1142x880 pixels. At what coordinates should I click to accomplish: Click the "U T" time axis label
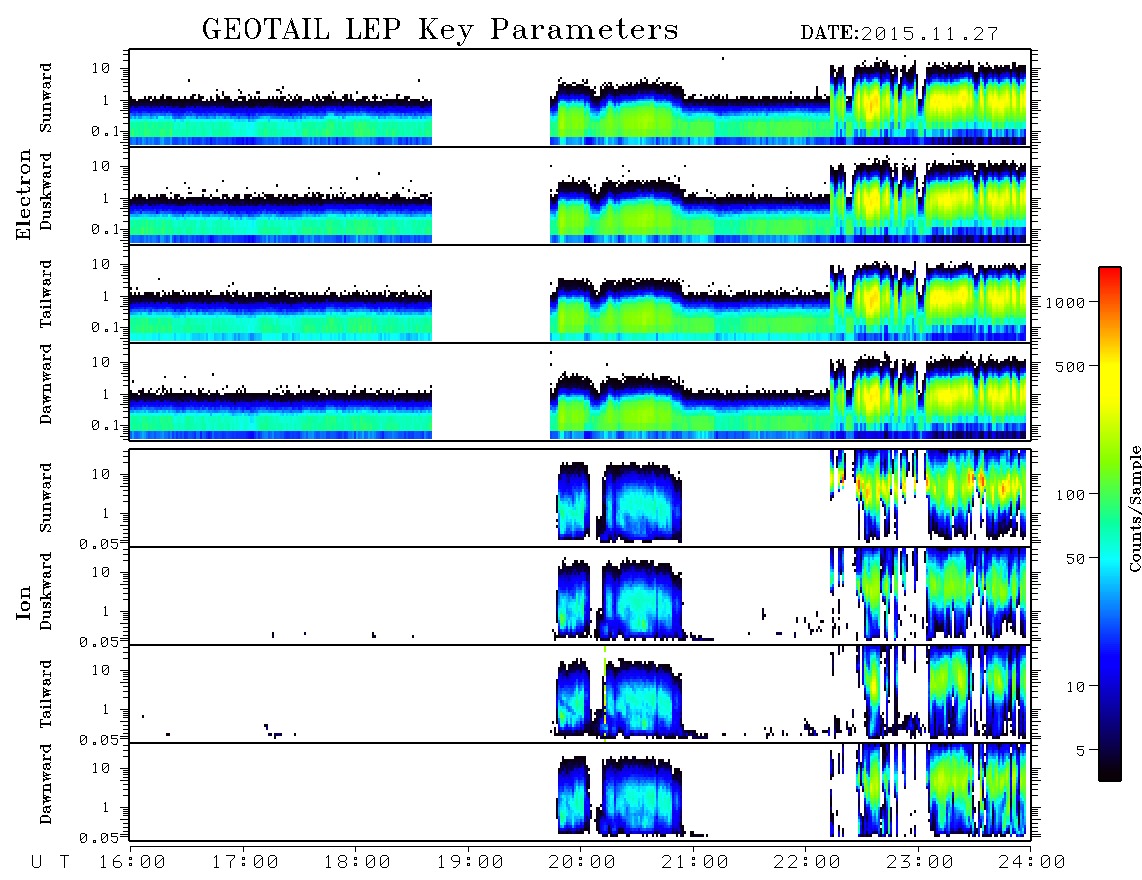pos(50,863)
